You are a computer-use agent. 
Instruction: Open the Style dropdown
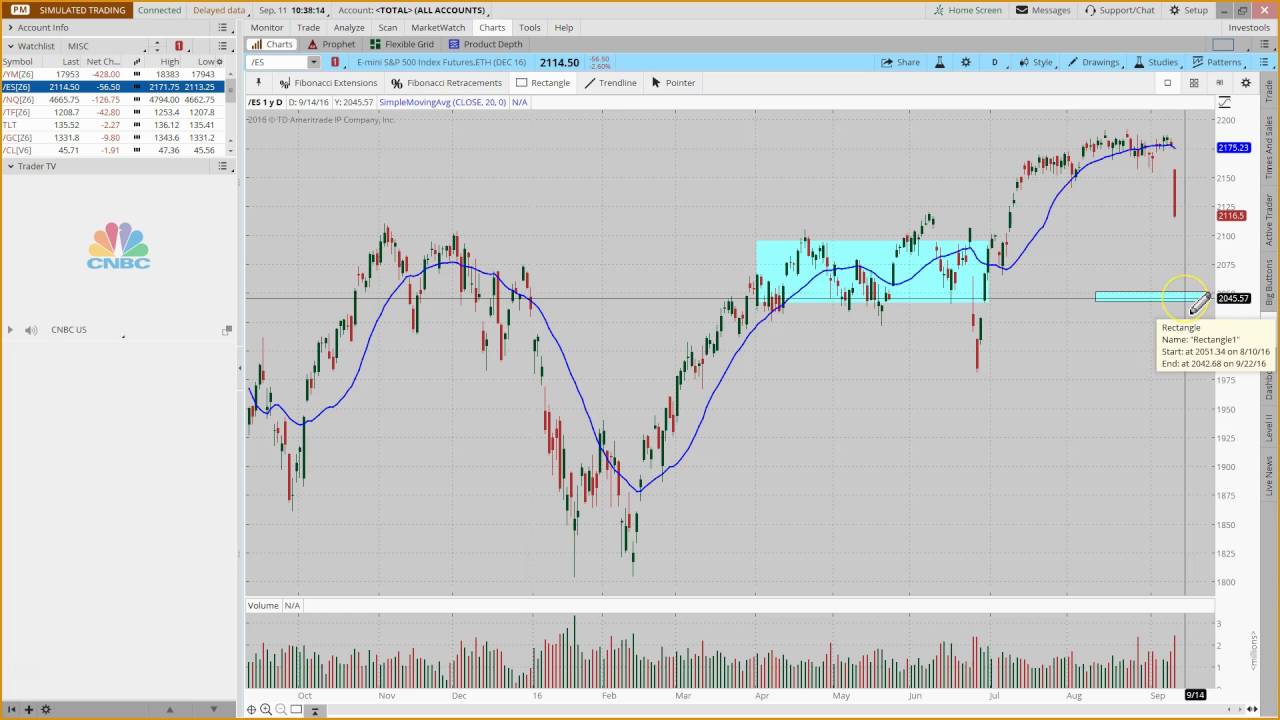[x=1036, y=62]
